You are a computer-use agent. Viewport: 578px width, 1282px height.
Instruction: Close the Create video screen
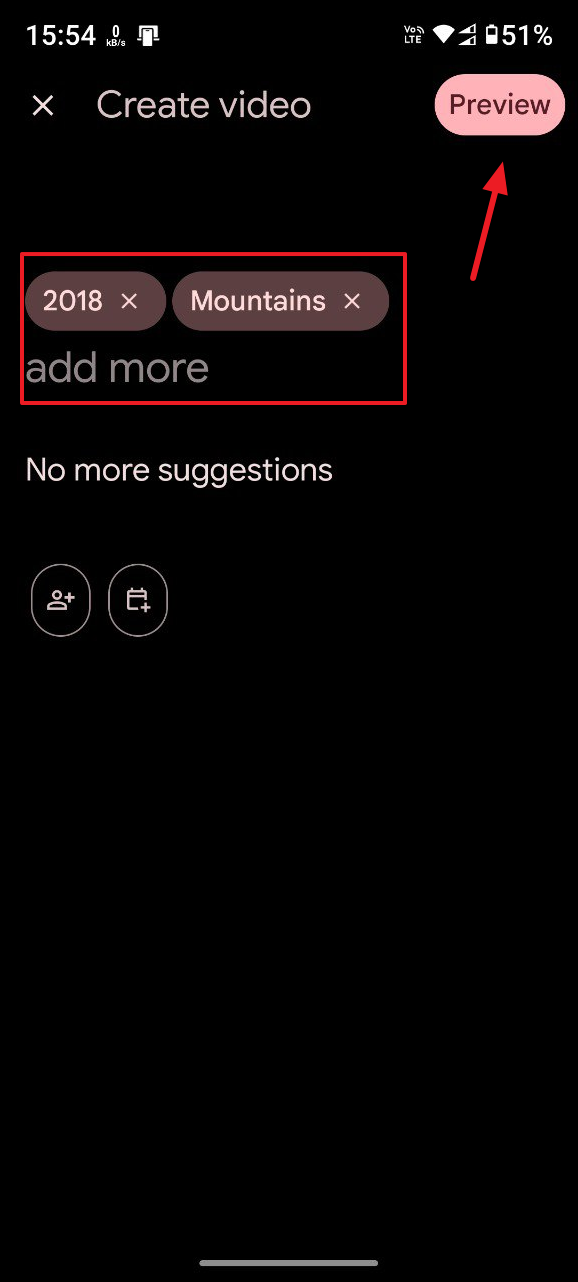pos(43,105)
